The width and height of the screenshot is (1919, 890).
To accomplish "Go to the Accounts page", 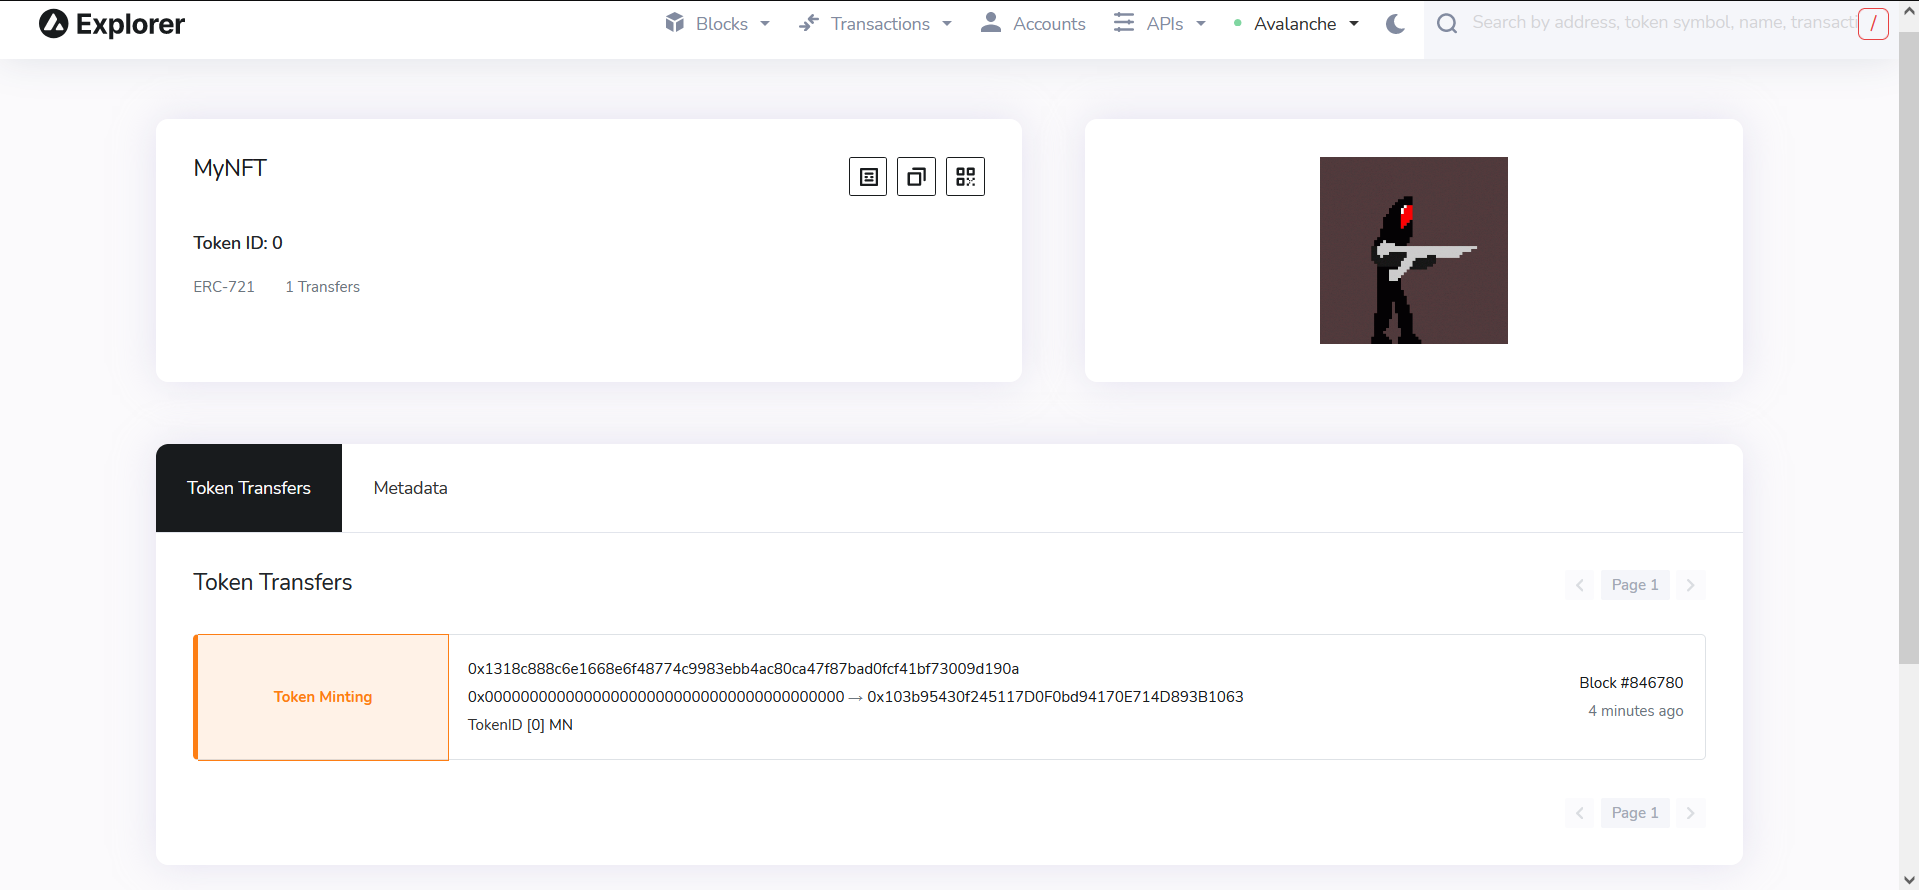I will coord(1033,24).
